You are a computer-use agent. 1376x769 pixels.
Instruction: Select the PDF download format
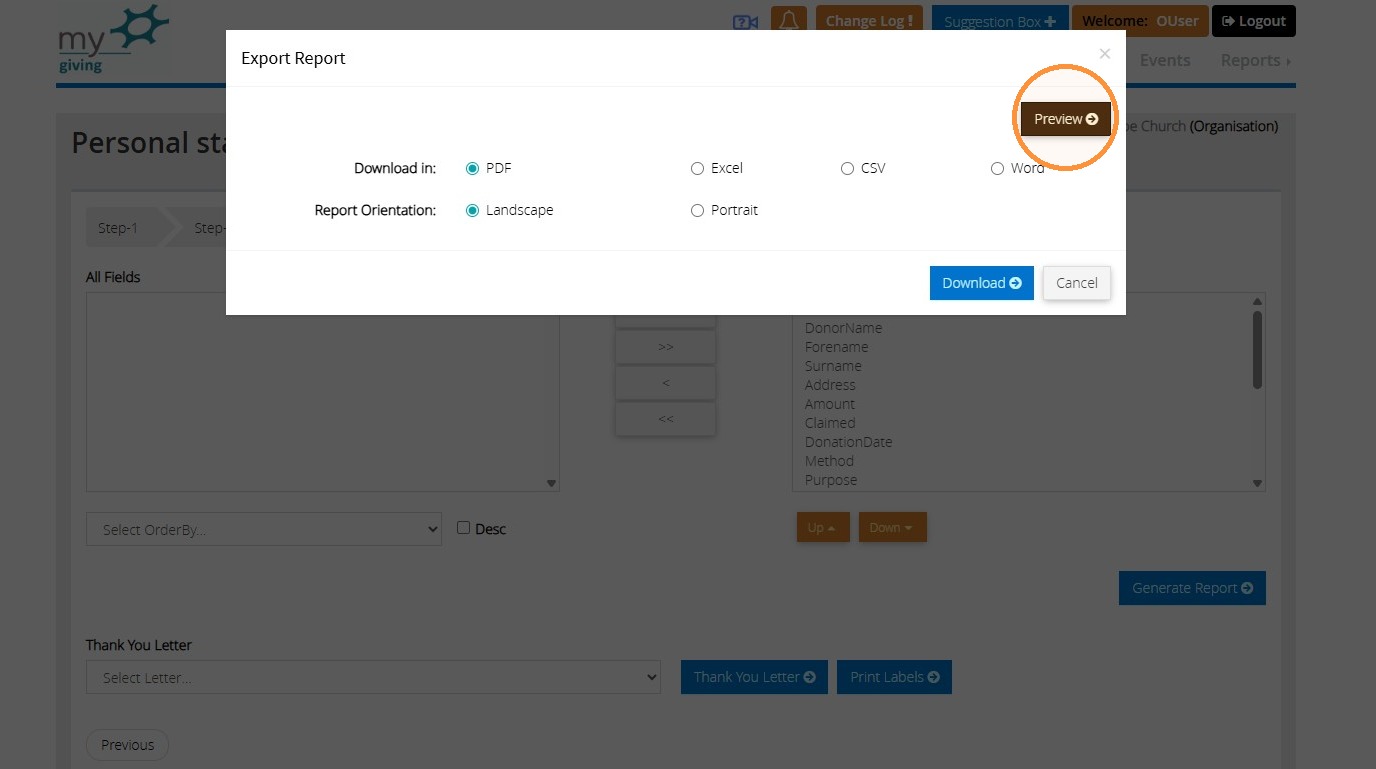pos(473,169)
